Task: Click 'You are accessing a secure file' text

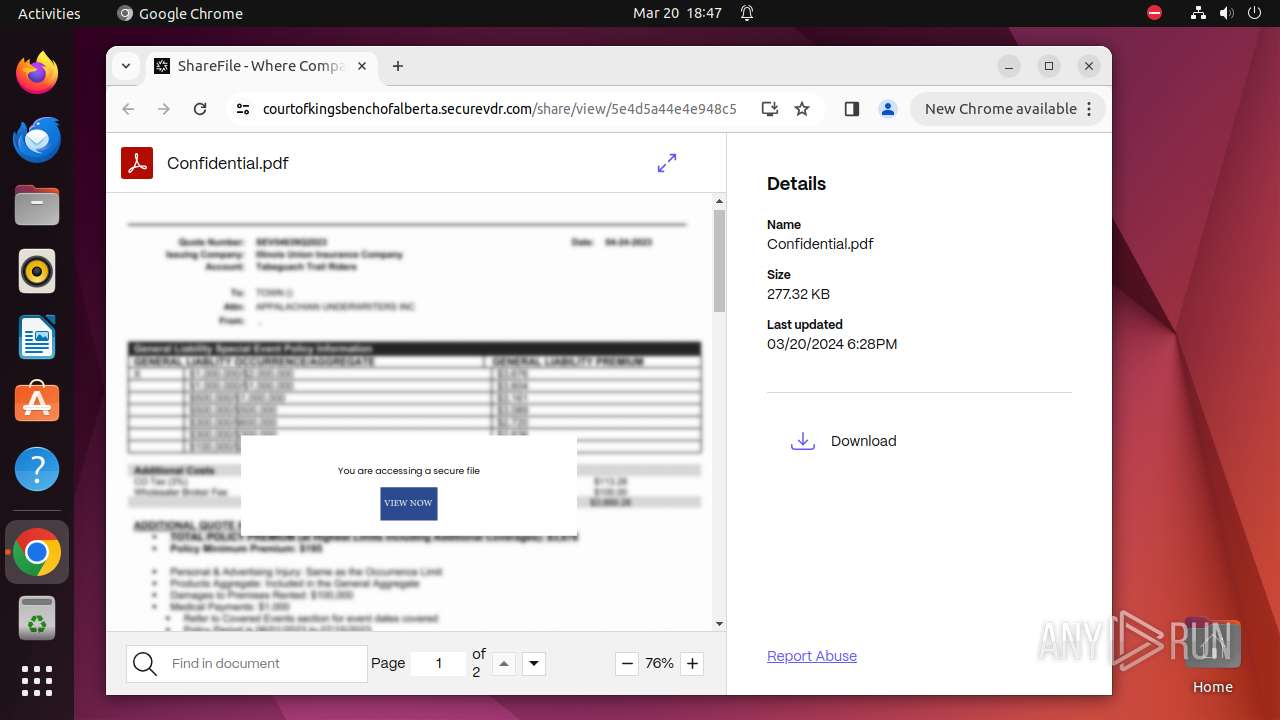Action: (x=408, y=471)
